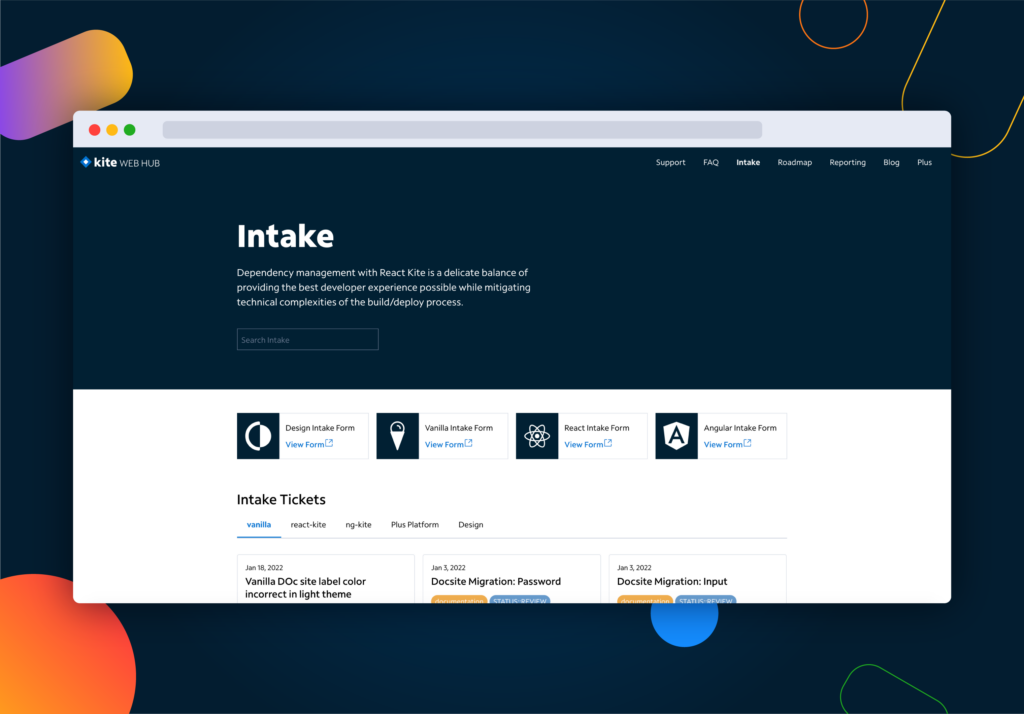Focus the Search Intake field
1024x714 pixels.
pos(308,340)
